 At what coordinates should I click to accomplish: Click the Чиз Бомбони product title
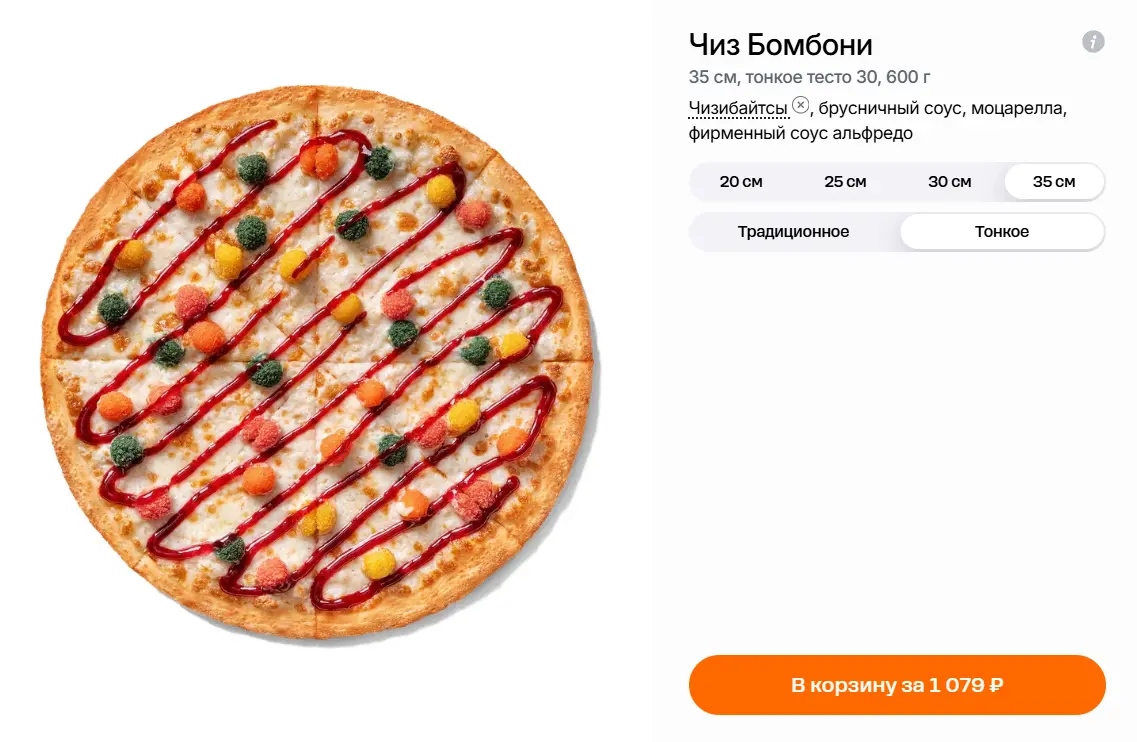[x=780, y=45]
